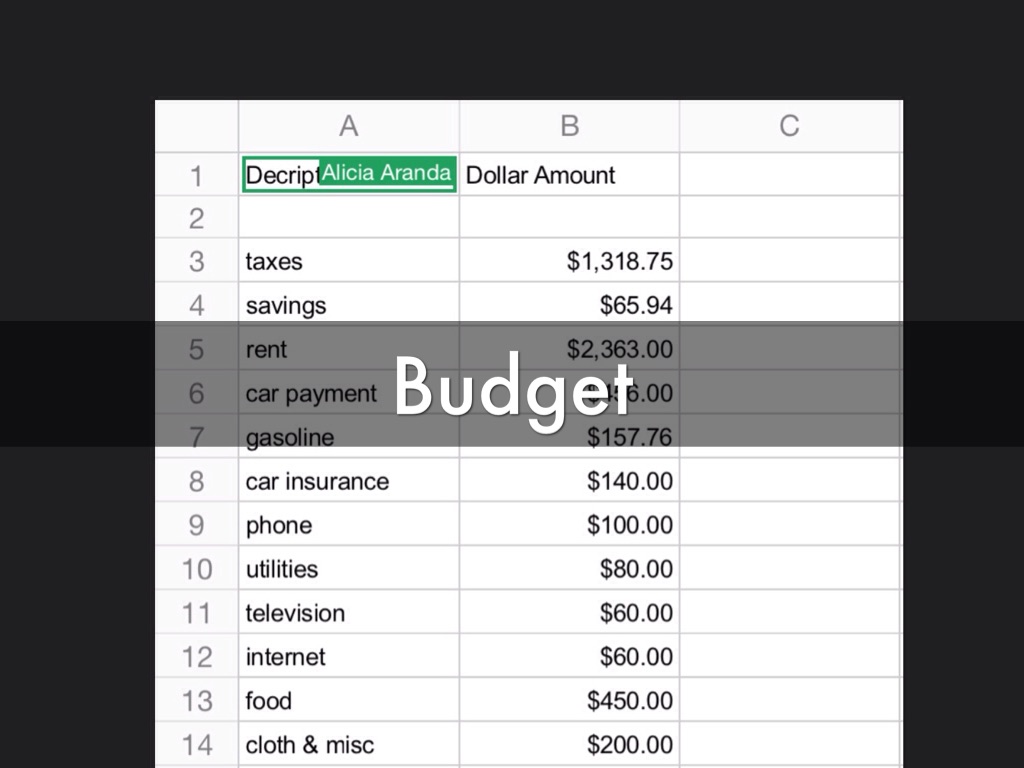
Task: Select row 14 header number
Action: coord(196,745)
